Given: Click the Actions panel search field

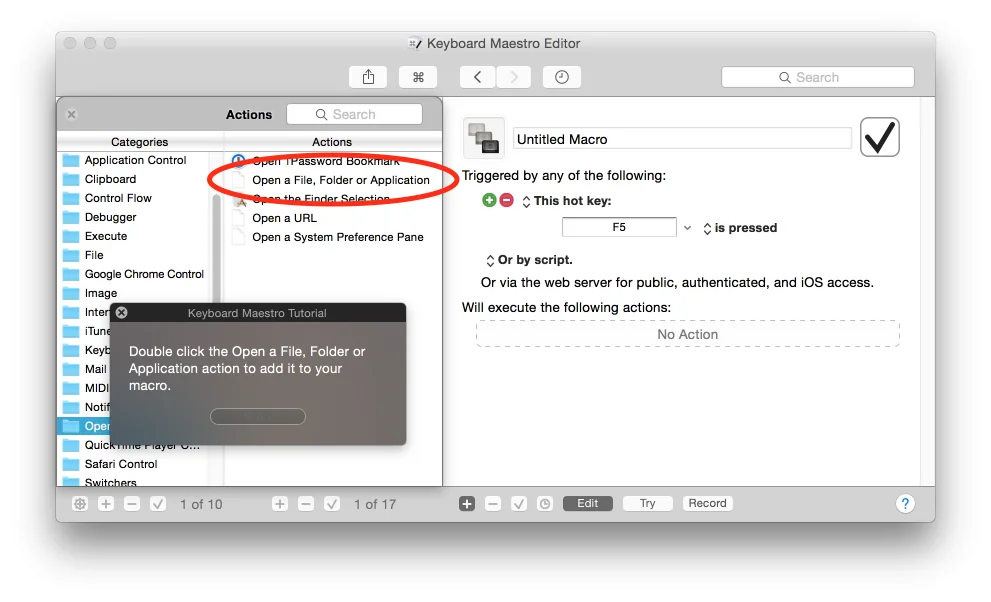Looking at the screenshot, I should (x=354, y=114).
